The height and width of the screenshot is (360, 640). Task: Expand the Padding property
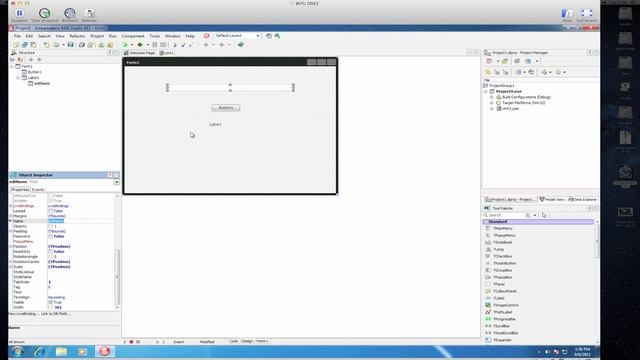click(11, 231)
